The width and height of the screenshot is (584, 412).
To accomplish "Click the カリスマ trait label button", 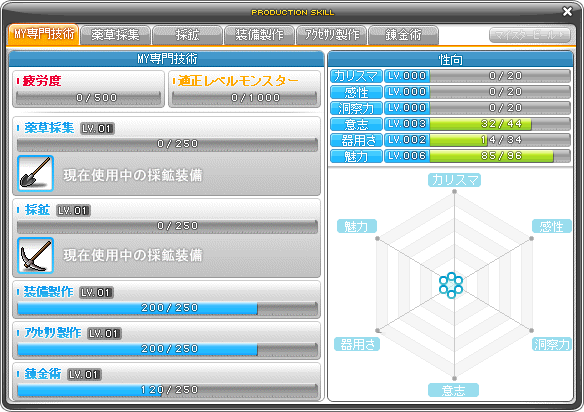I will [356, 76].
